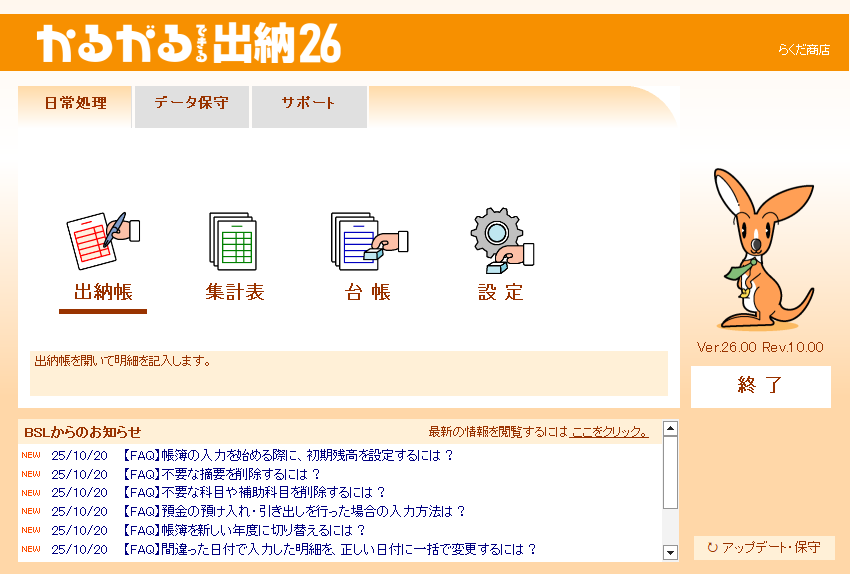Open FAQ on deleting 不要な摘要

click(221, 474)
